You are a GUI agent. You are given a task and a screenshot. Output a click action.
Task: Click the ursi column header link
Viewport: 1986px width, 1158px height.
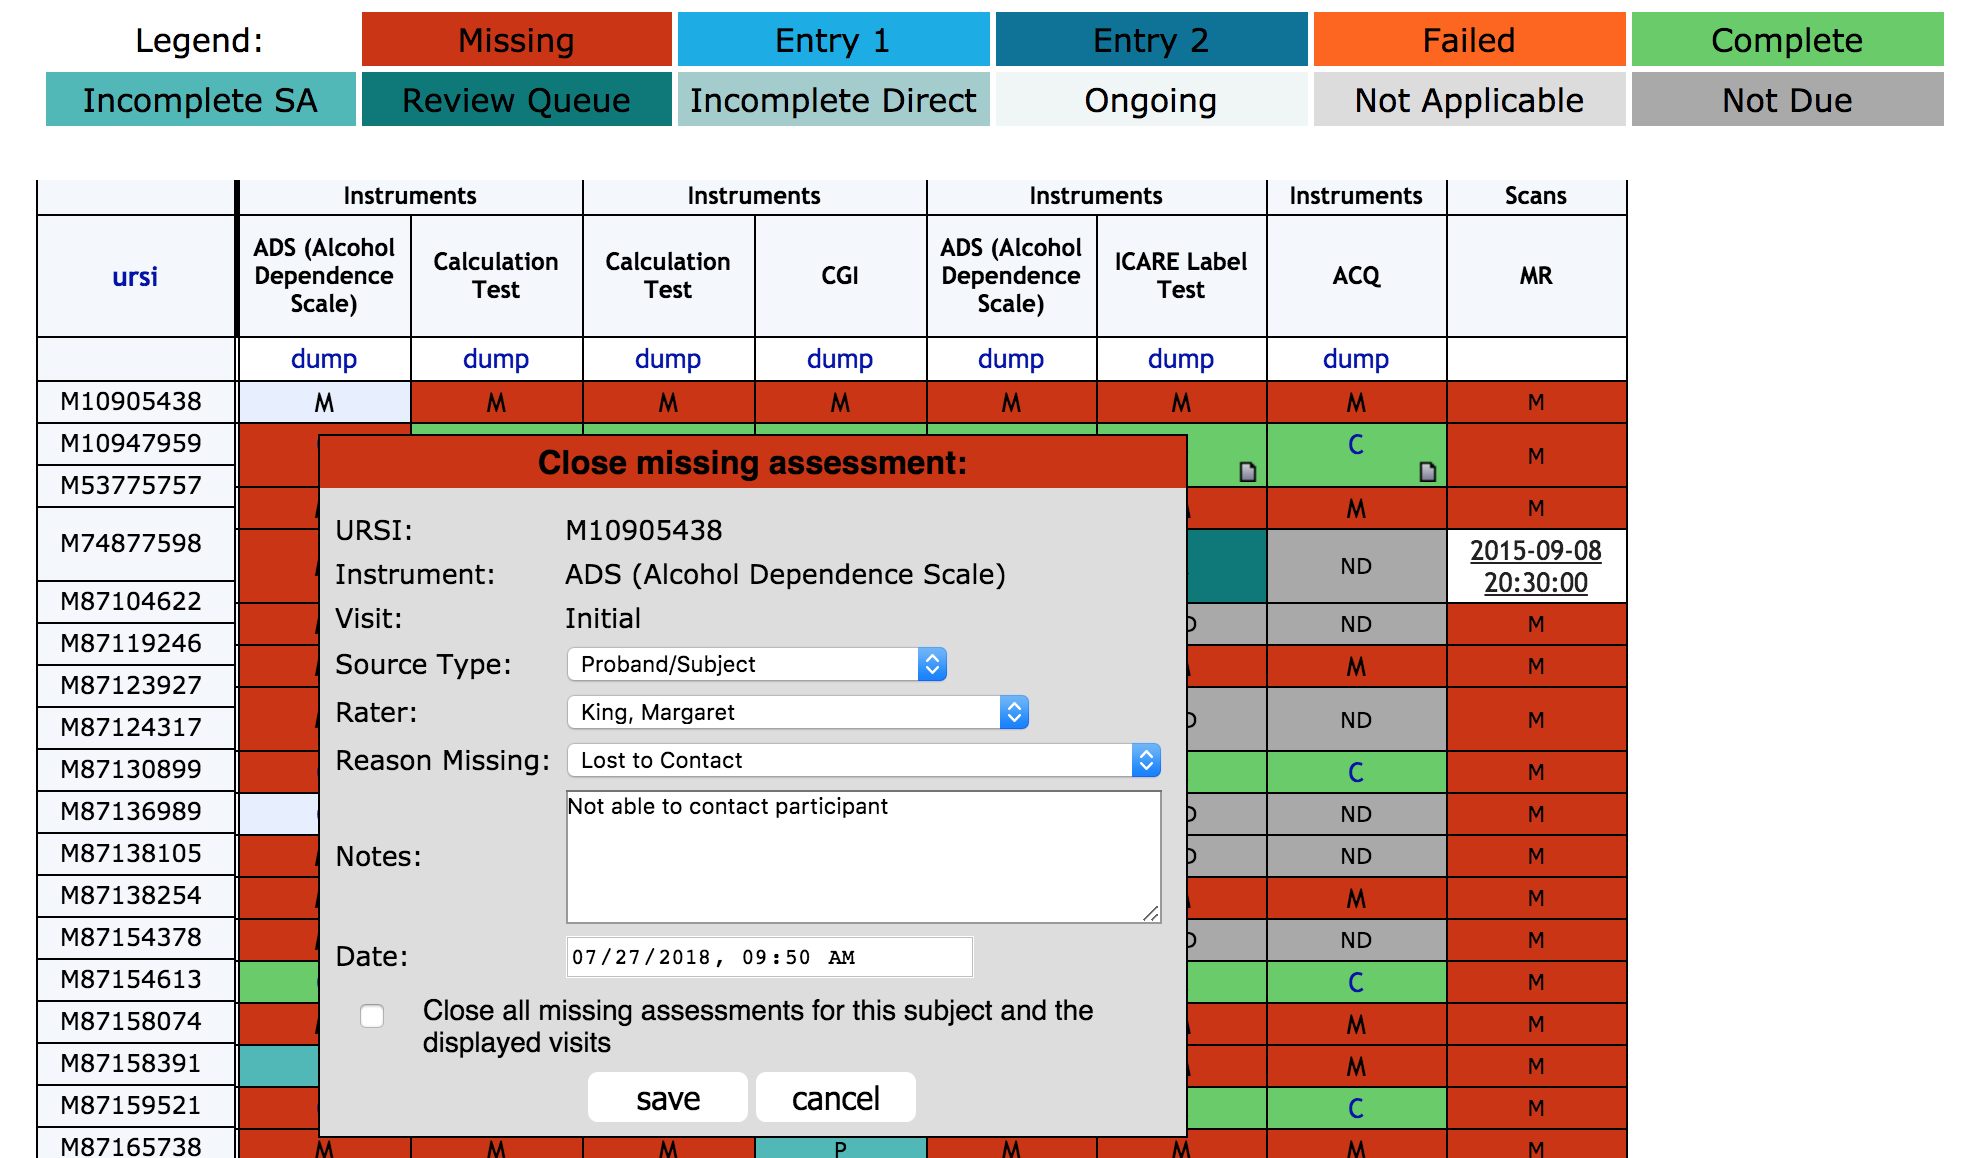click(135, 276)
